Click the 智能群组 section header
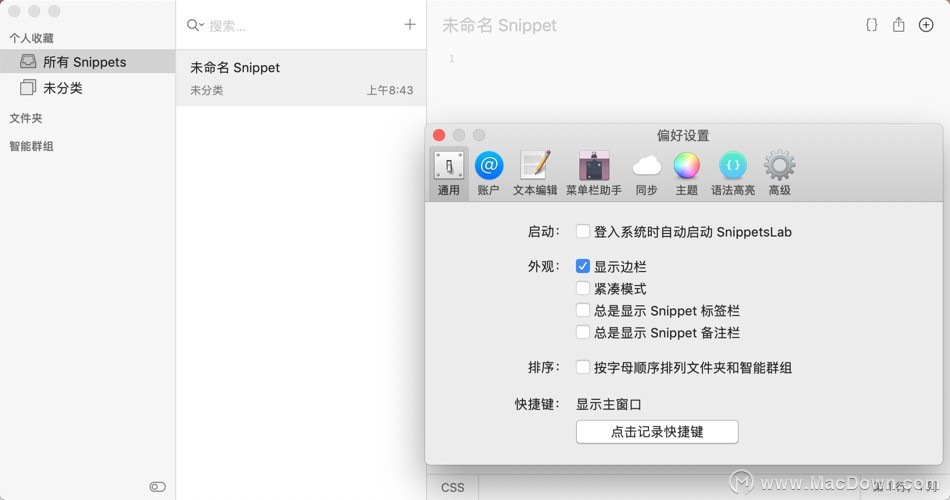The image size is (950, 500). (32, 146)
